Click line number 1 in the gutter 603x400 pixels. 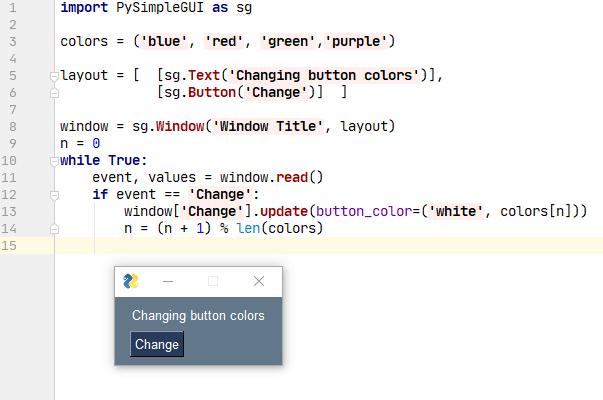[13, 8]
